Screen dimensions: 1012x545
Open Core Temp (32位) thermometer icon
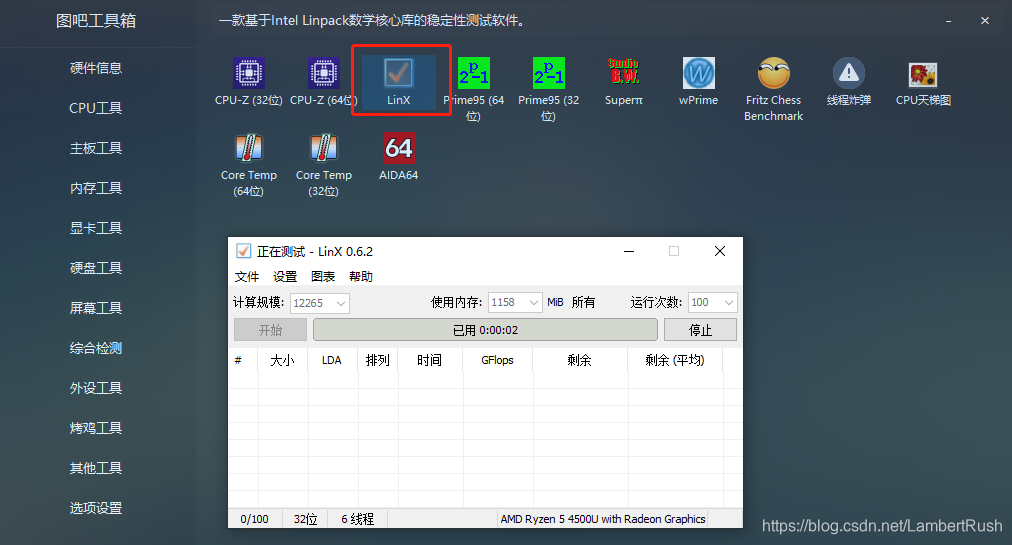point(323,148)
